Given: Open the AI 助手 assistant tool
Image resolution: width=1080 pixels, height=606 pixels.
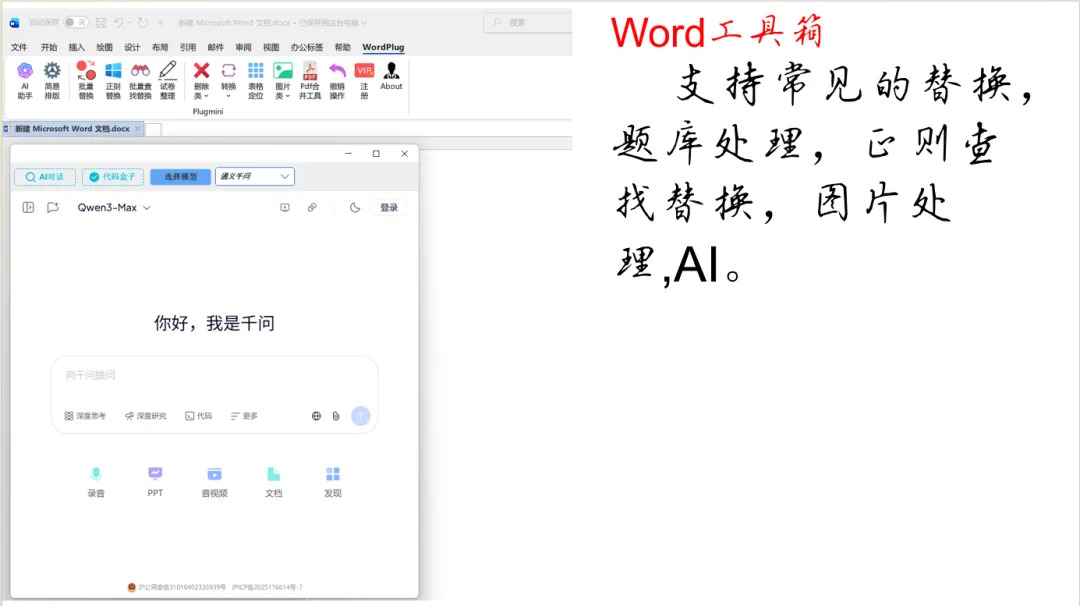Looking at the screenshot, I should pyautogui.click(x=25, y=81).
